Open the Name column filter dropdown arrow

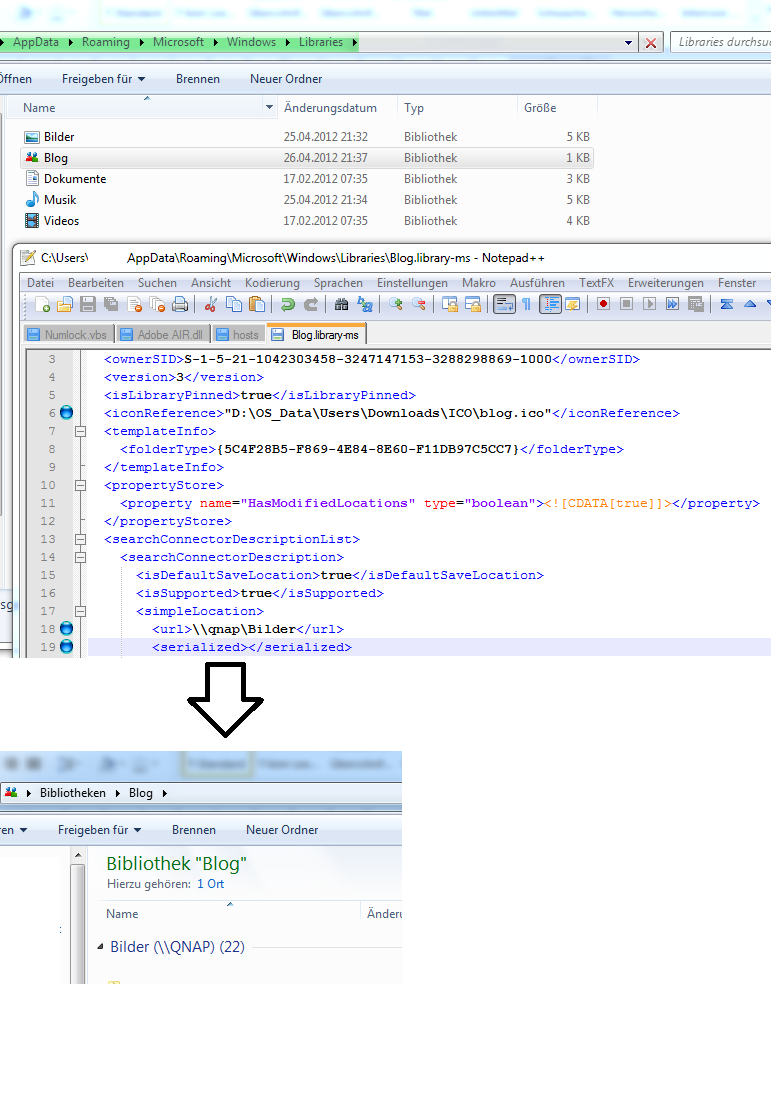[269, 108]
